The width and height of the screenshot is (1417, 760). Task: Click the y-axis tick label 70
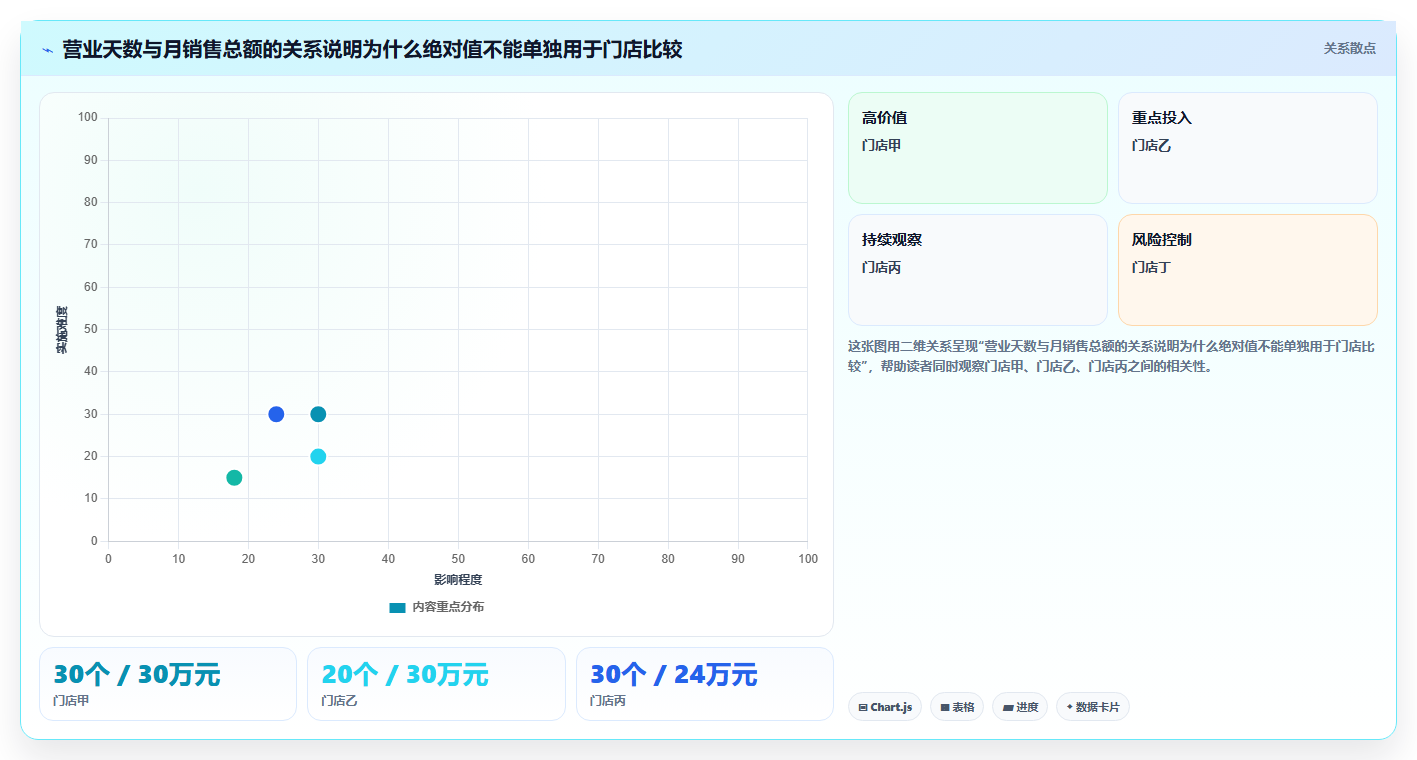point(91,244)
